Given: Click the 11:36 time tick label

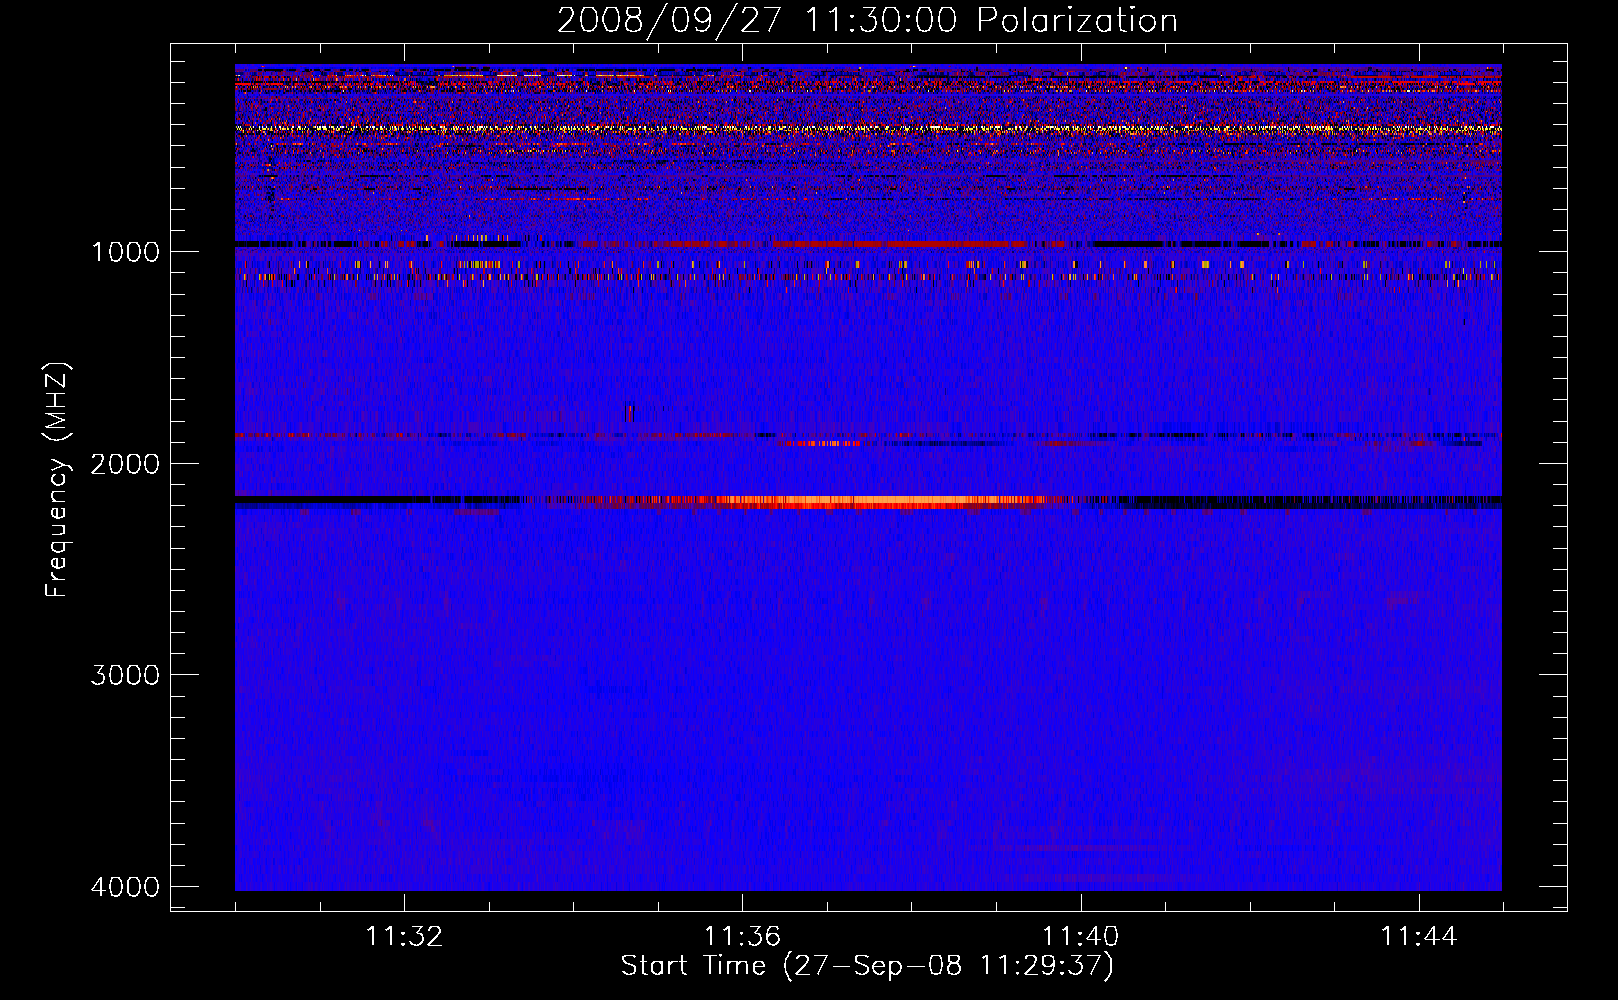Looking at the screenshot, I should pos(742,937).
